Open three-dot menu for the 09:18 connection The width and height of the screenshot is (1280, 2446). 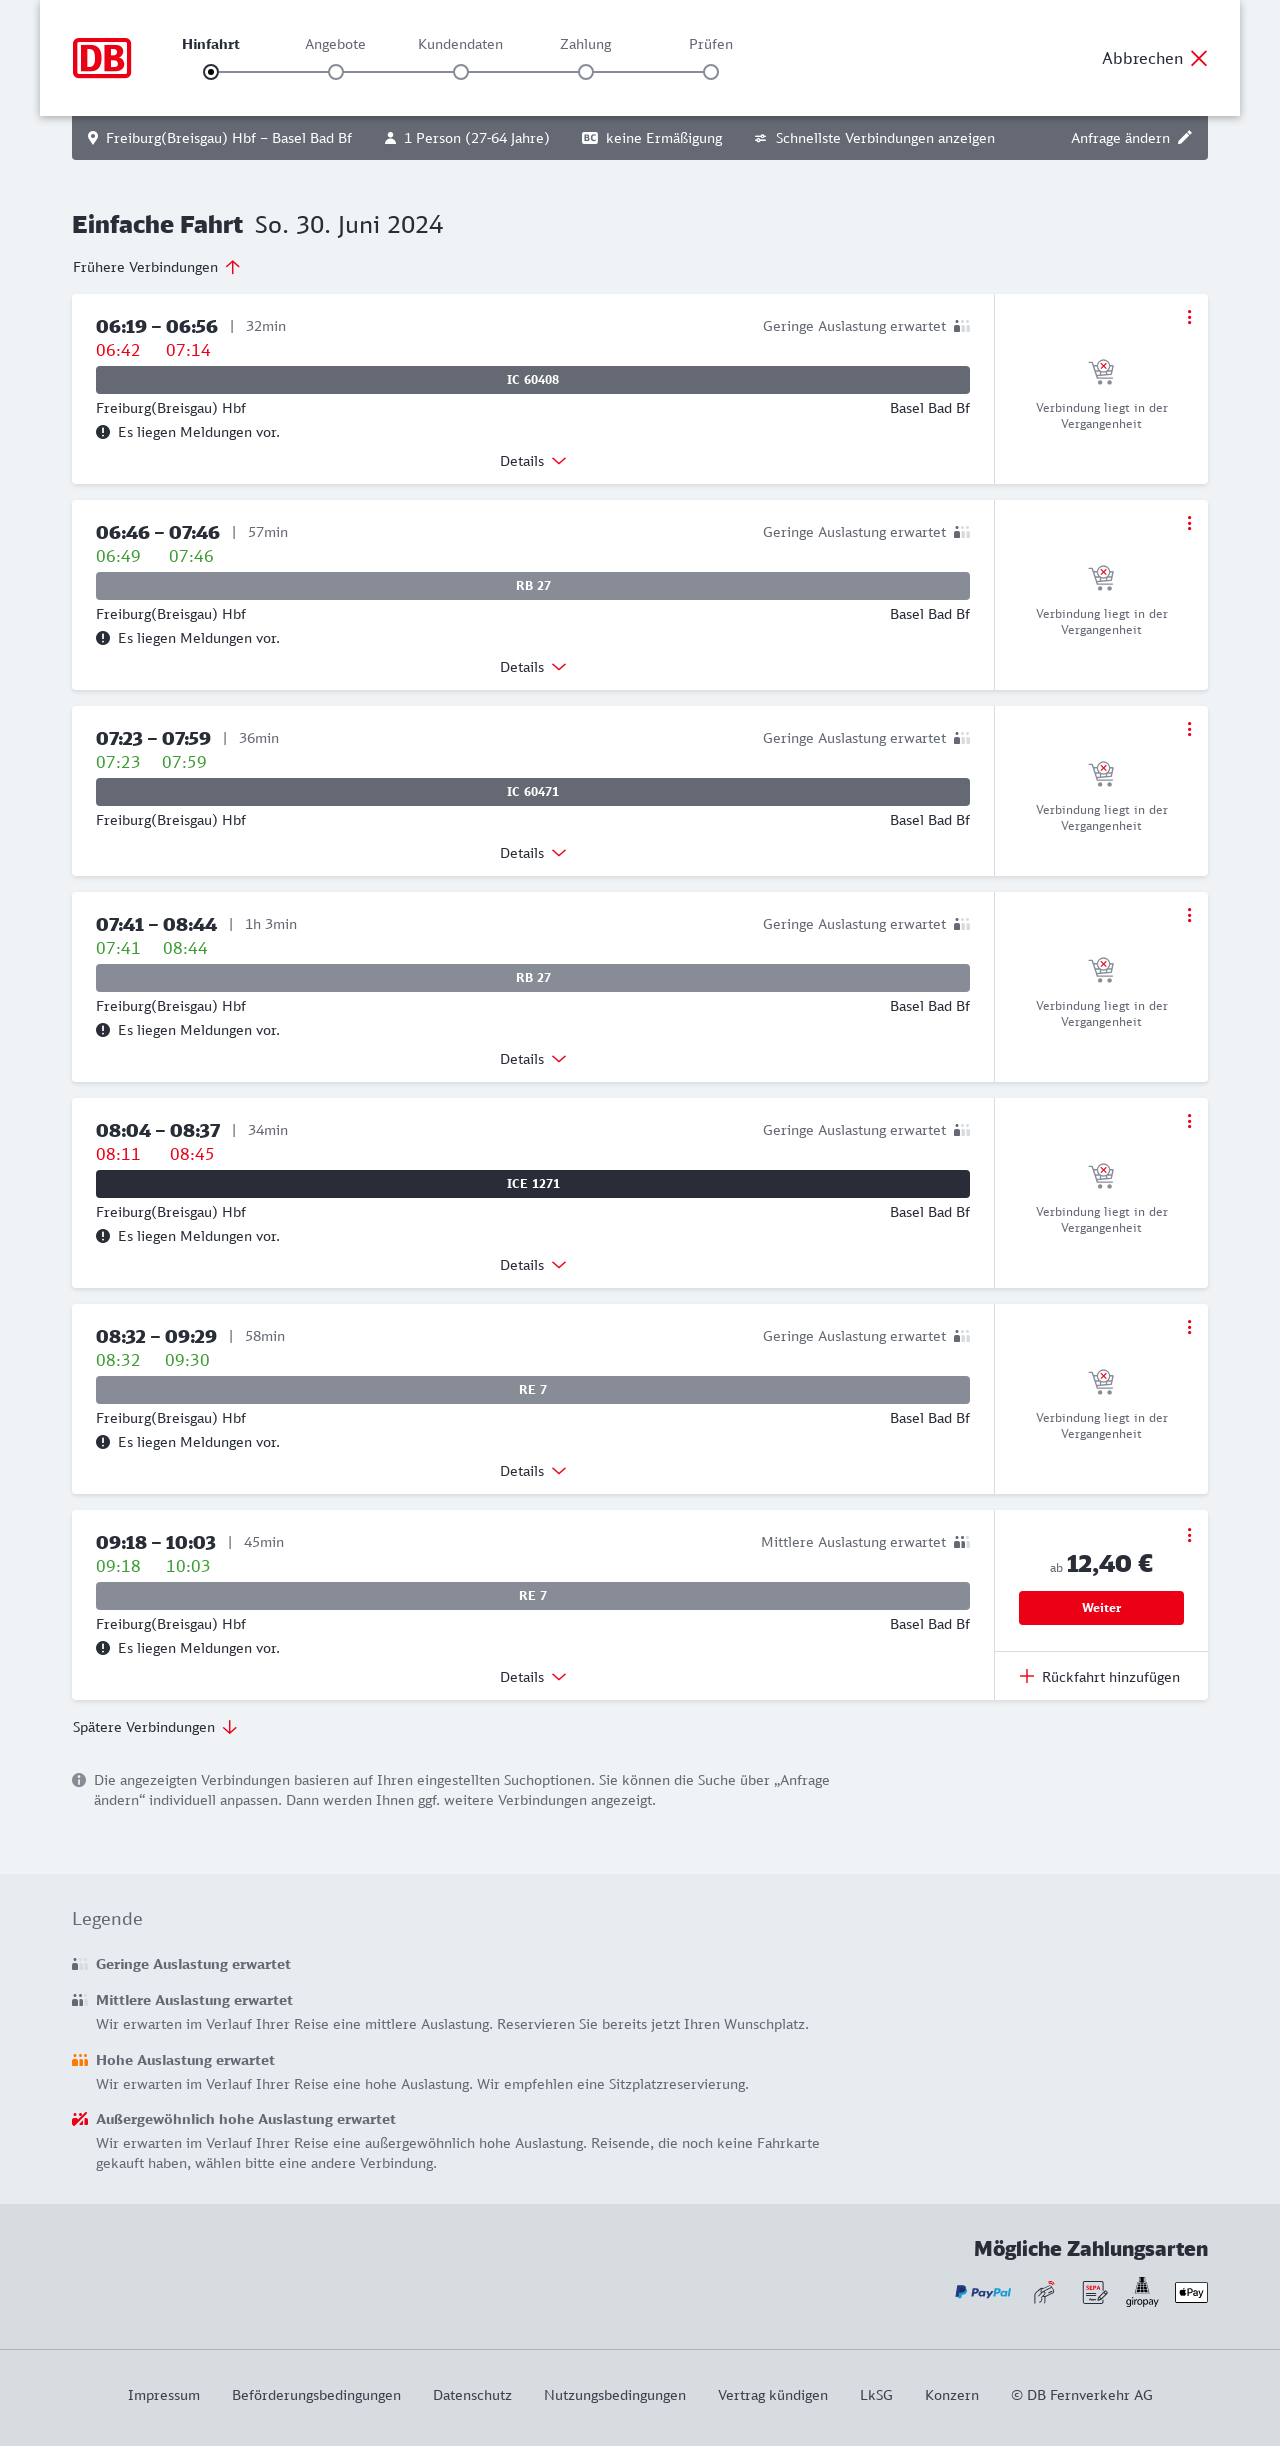[x=1189, y=1535]
